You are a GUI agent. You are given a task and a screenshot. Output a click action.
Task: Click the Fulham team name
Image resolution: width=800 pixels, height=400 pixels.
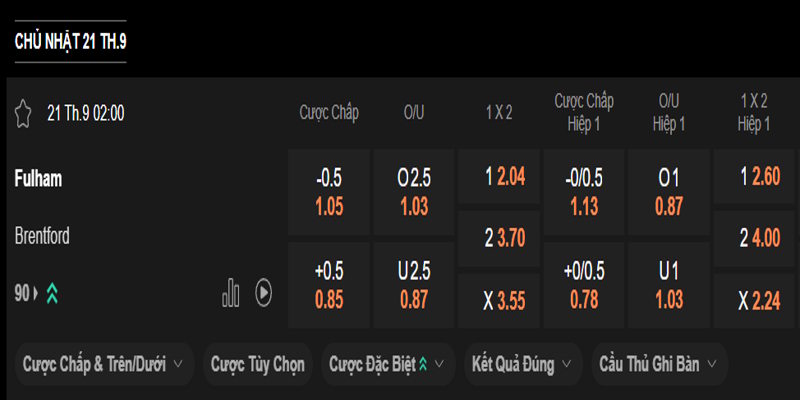click(x=39, y=179)
